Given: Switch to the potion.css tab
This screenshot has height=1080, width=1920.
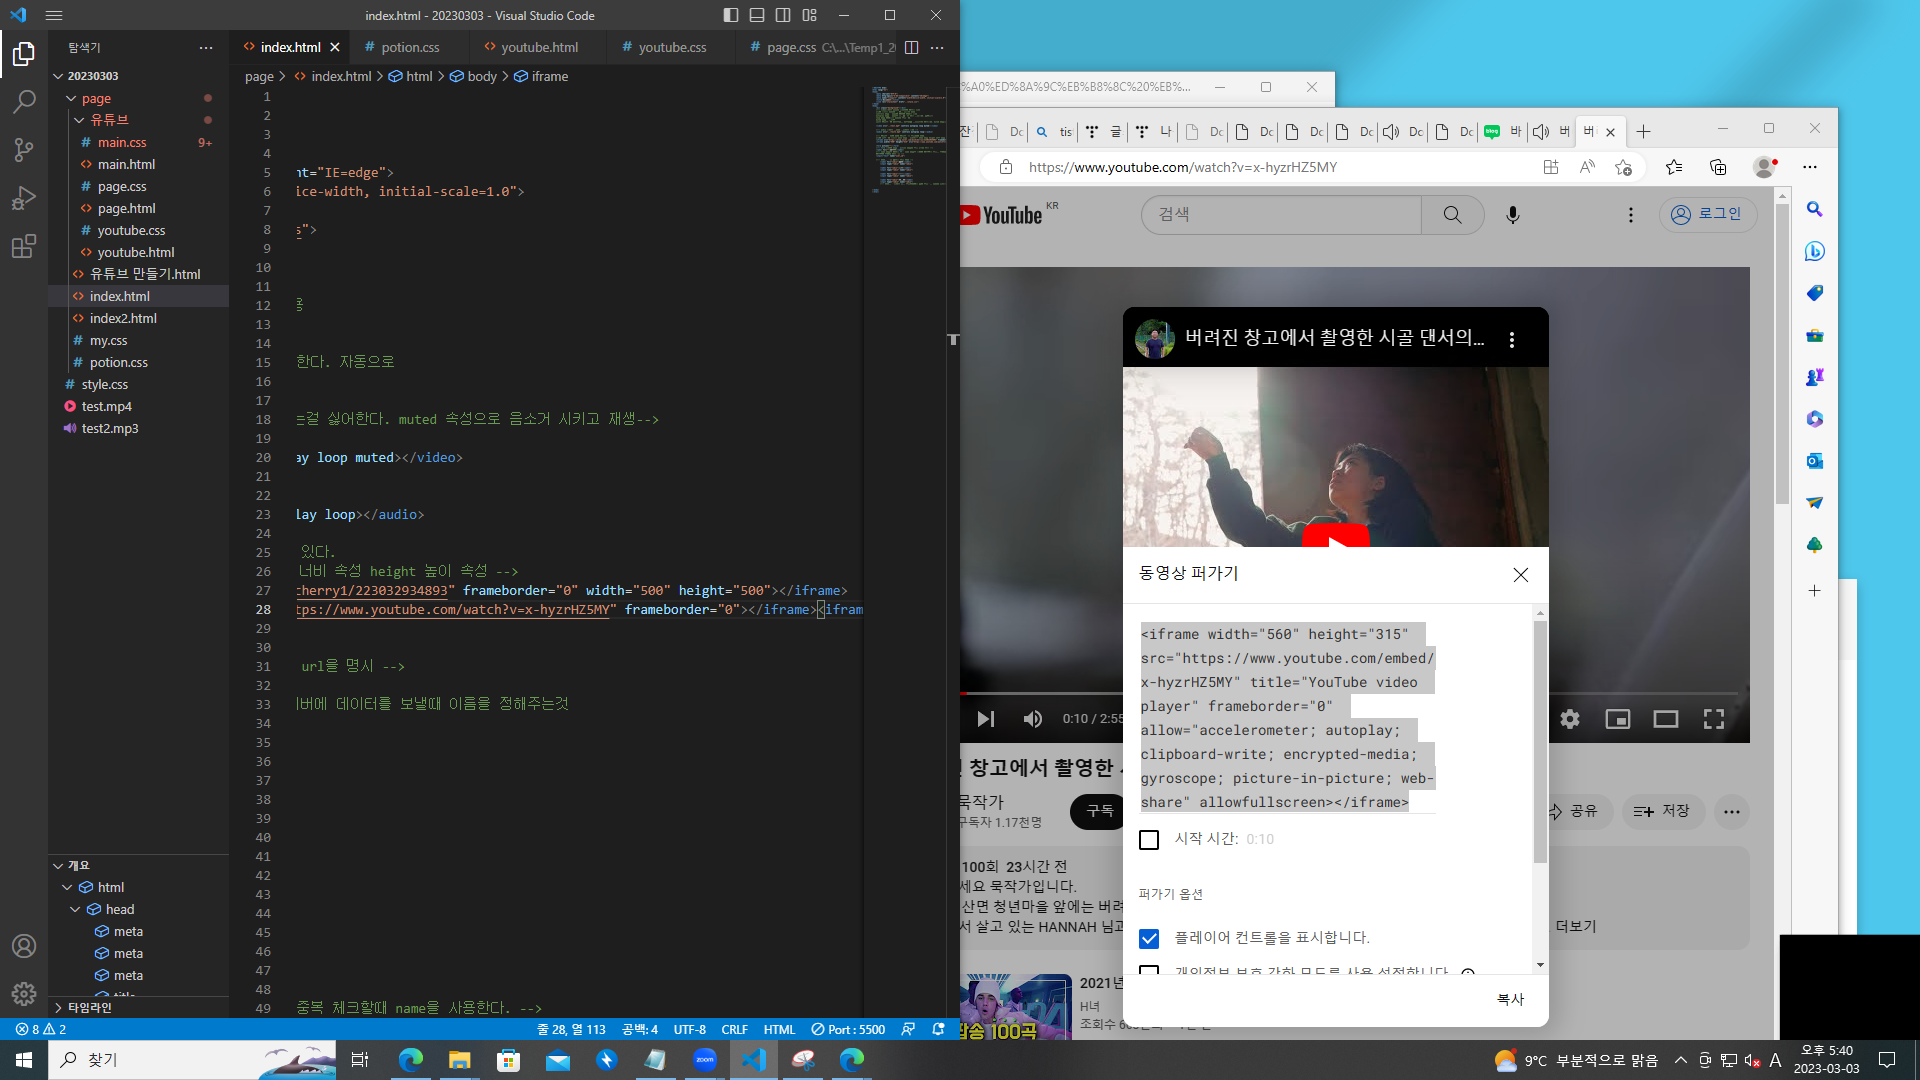Looking at the screenshot, I should click(x=410, y=47).
